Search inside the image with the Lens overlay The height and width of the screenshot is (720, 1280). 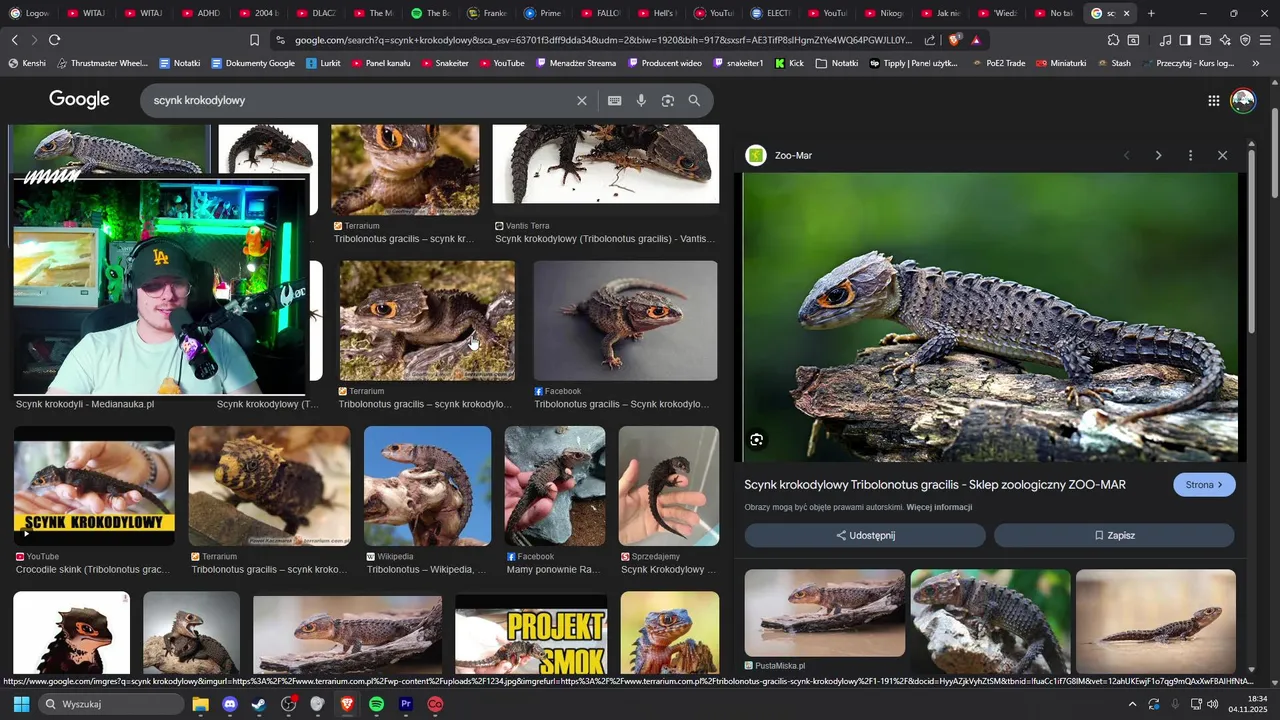[757, 440]
